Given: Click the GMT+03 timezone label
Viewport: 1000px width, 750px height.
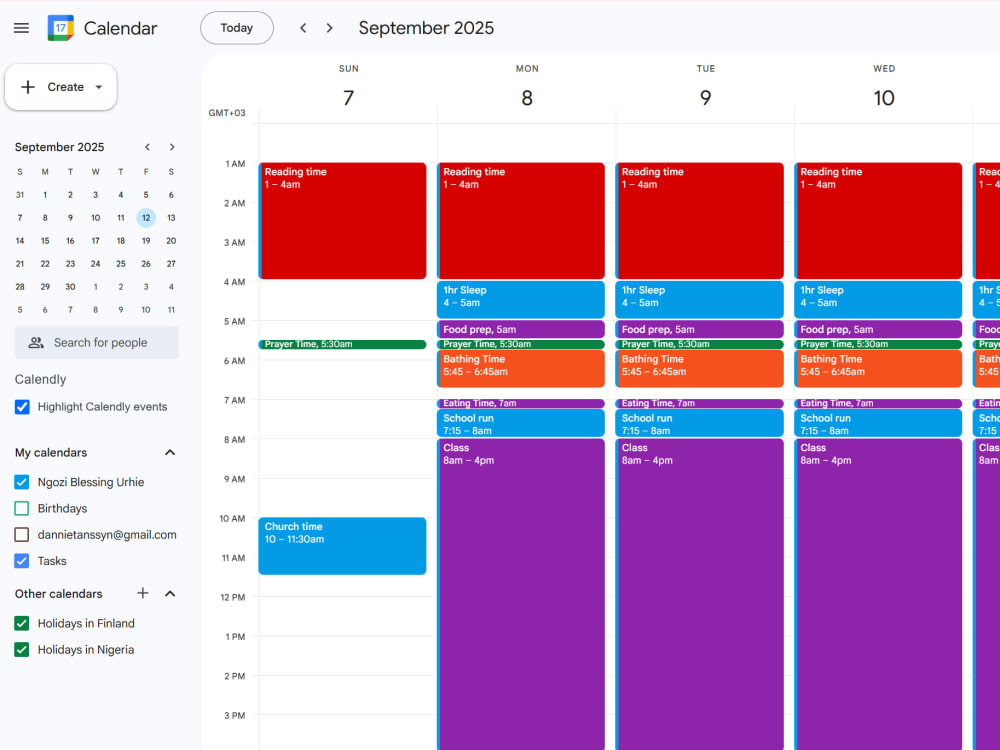Looking at the screenshot, I should (x=227, y=113).
